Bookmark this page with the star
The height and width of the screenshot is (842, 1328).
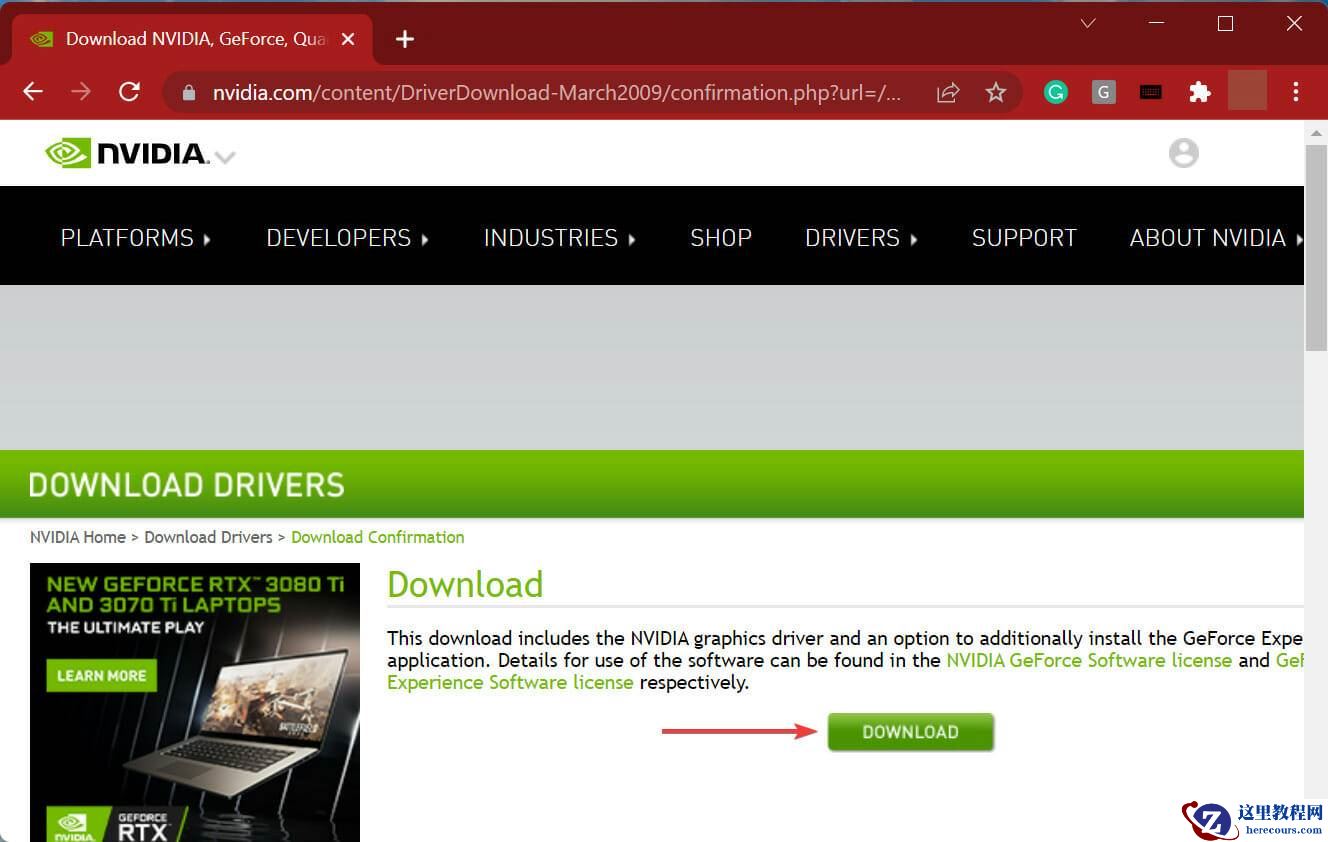tap(996, 93)
